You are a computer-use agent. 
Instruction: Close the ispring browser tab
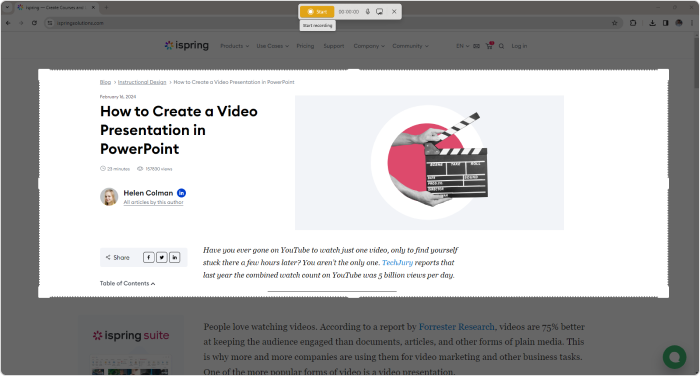pyautogui.click(x=93, y=8)
